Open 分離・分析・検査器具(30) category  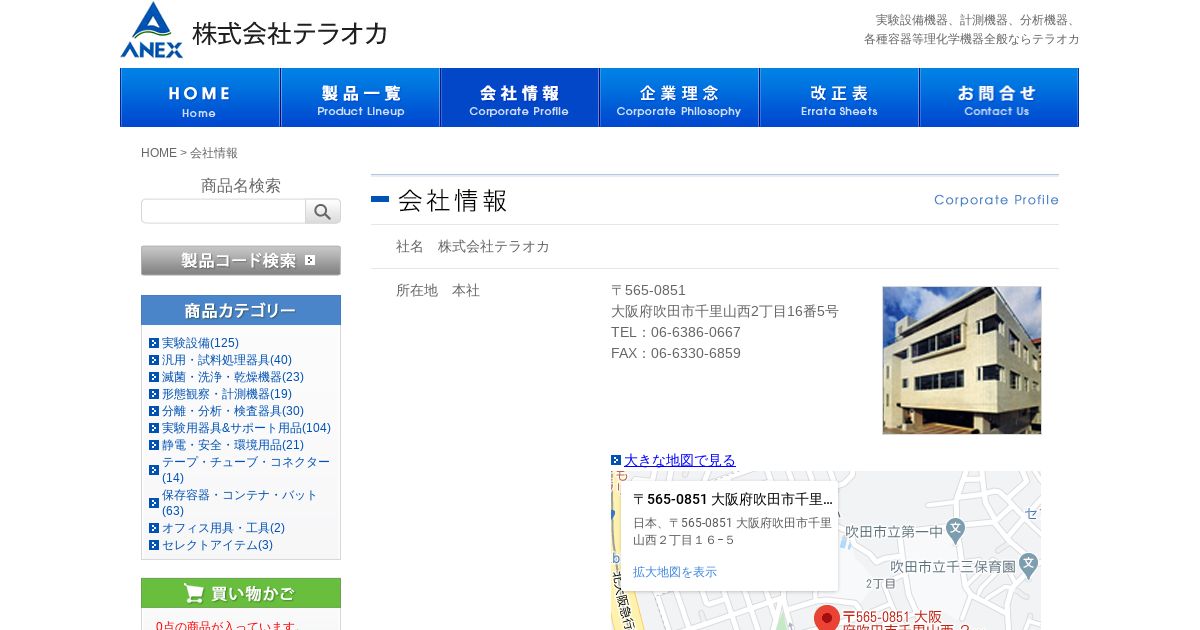point(233,411)
